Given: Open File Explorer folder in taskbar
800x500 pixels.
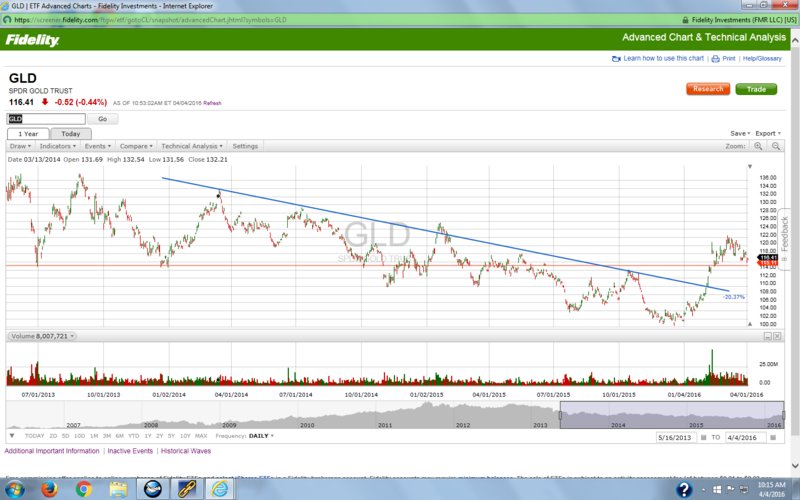Looking at the screenshot, I should coord(118,489).
